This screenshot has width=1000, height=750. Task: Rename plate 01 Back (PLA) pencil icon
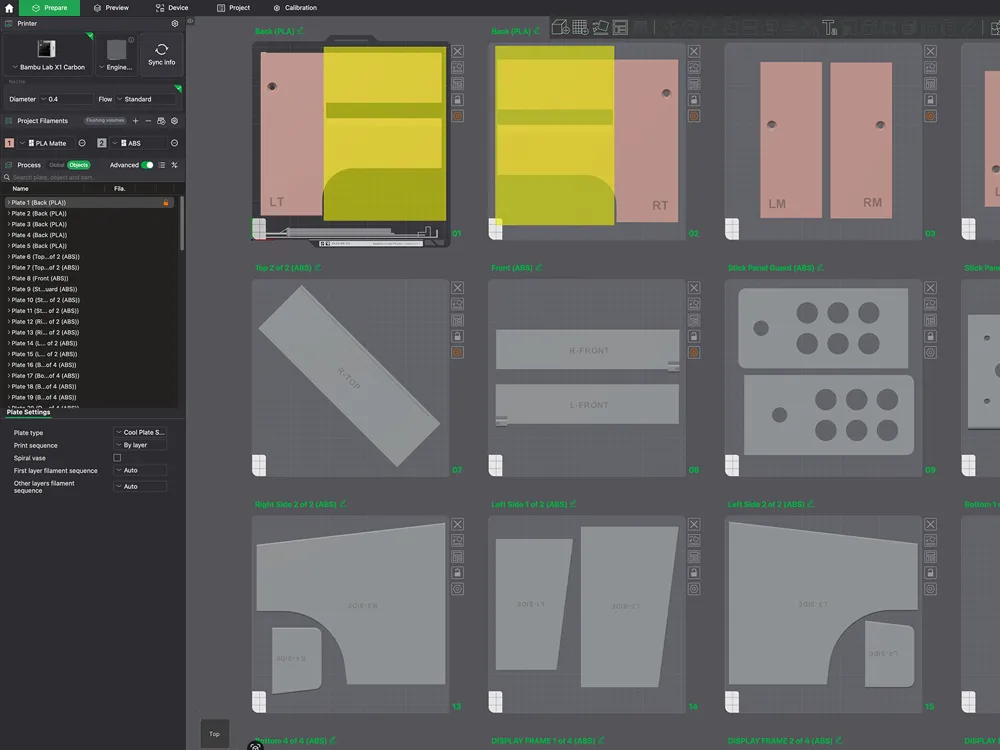click(300, 31)
